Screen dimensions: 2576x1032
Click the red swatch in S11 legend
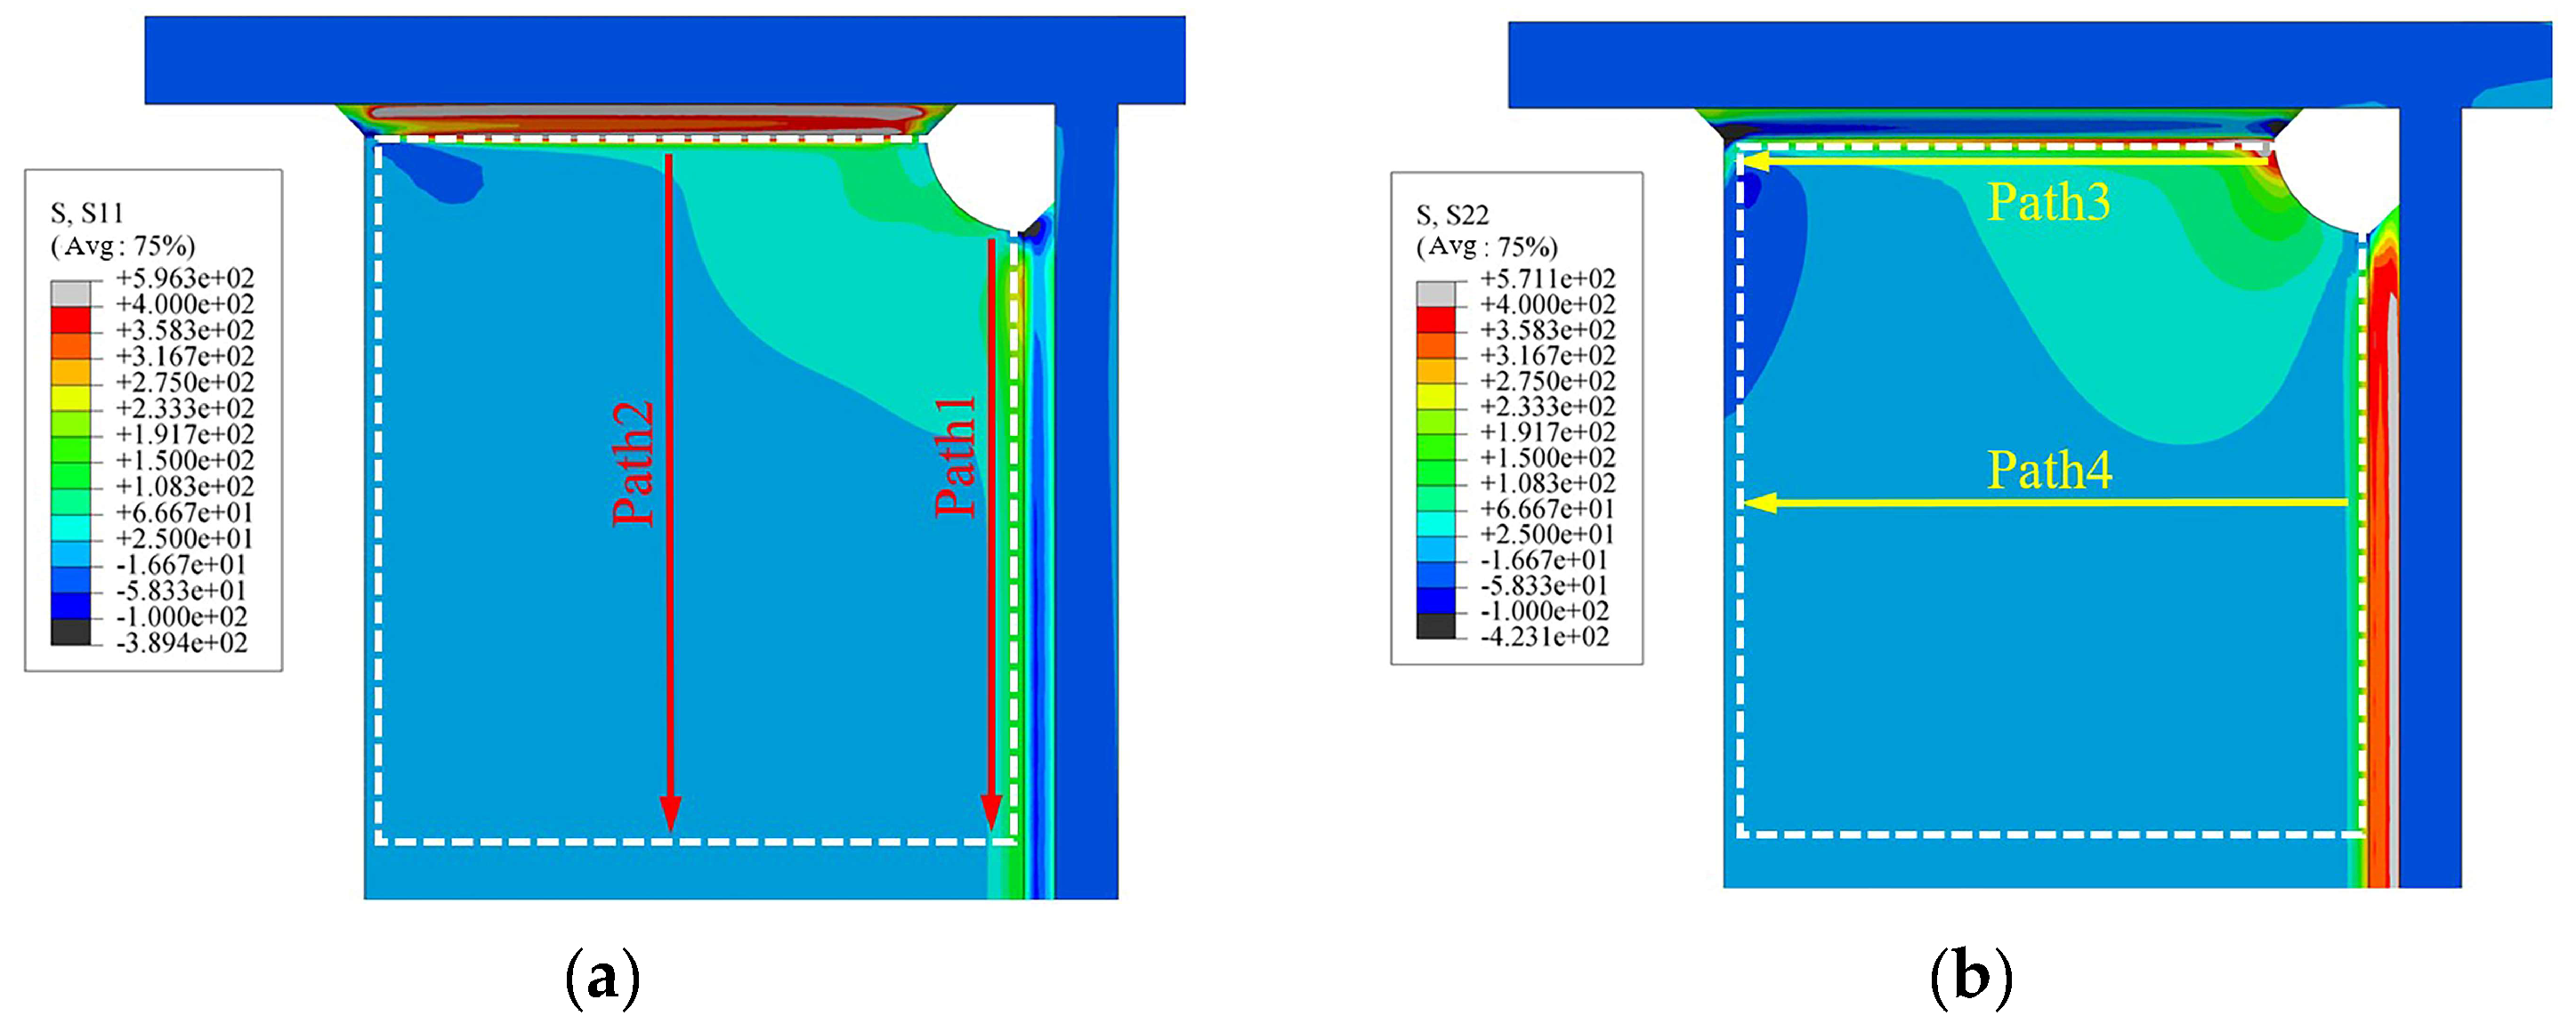(x=70, y=320)
